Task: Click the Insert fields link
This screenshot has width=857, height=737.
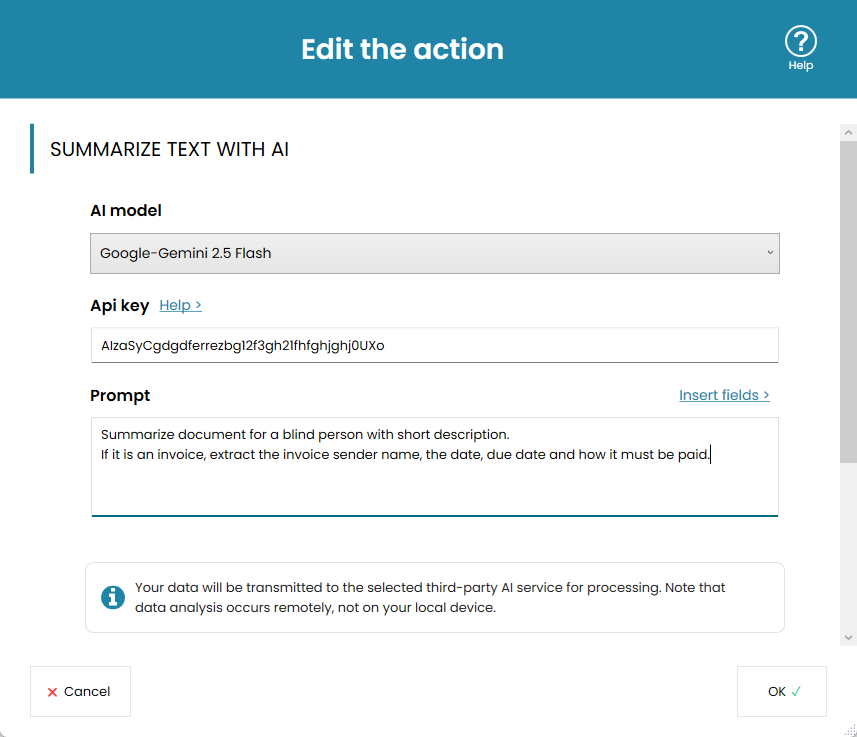Action: click(723, 395)
